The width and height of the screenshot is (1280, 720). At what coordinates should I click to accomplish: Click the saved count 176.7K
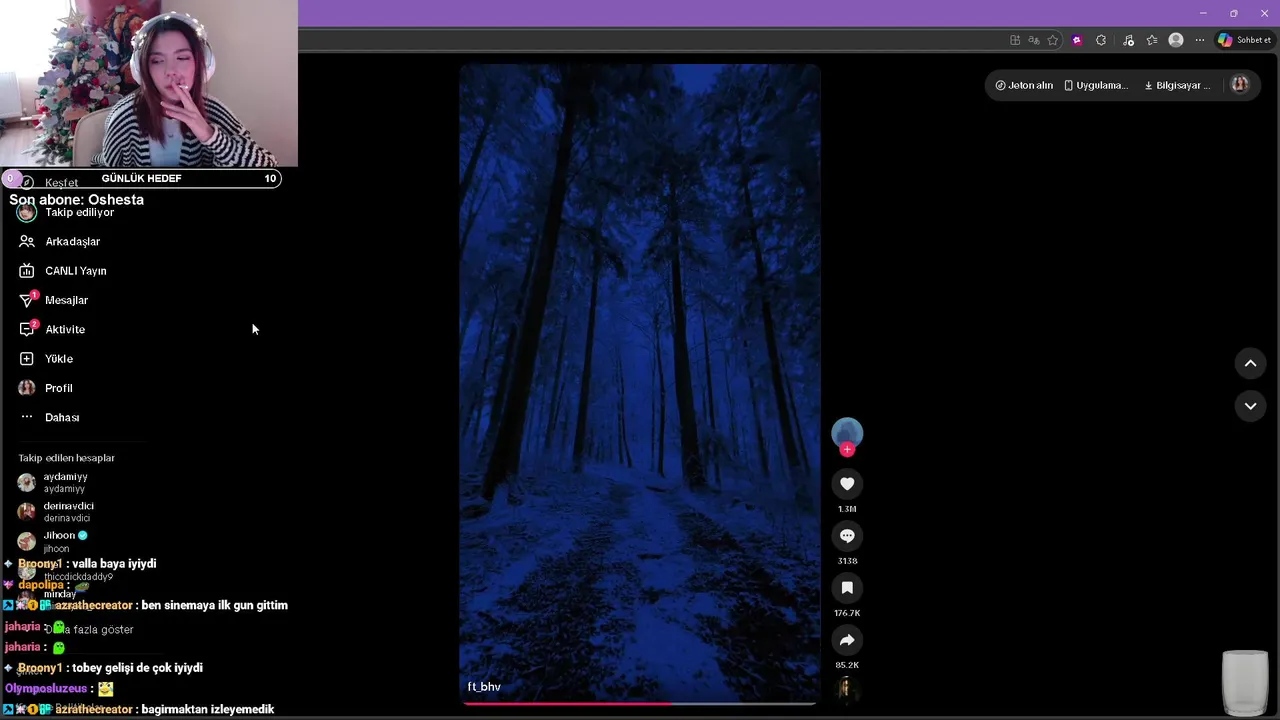pyautogui.click(x=847, y=613)
